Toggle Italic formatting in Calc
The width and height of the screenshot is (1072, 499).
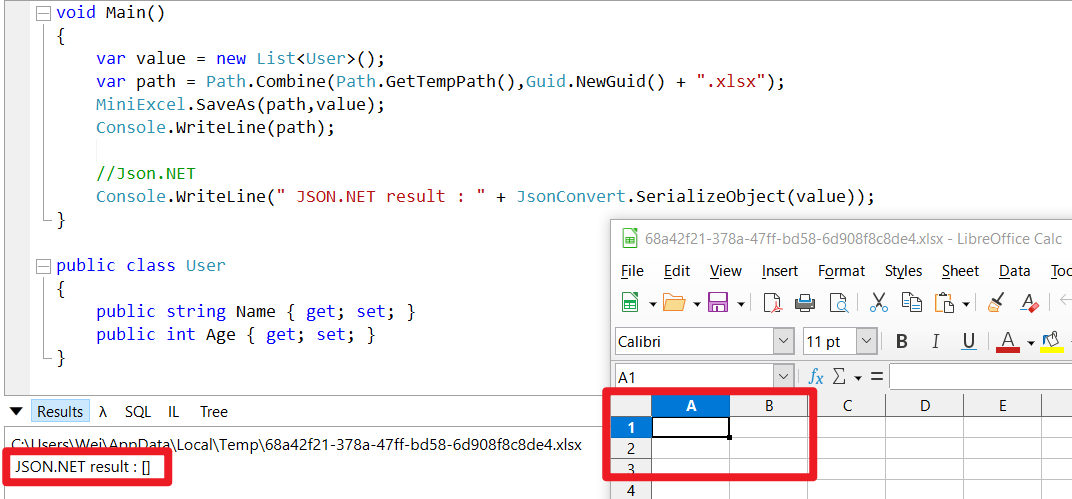pos(935,341)
